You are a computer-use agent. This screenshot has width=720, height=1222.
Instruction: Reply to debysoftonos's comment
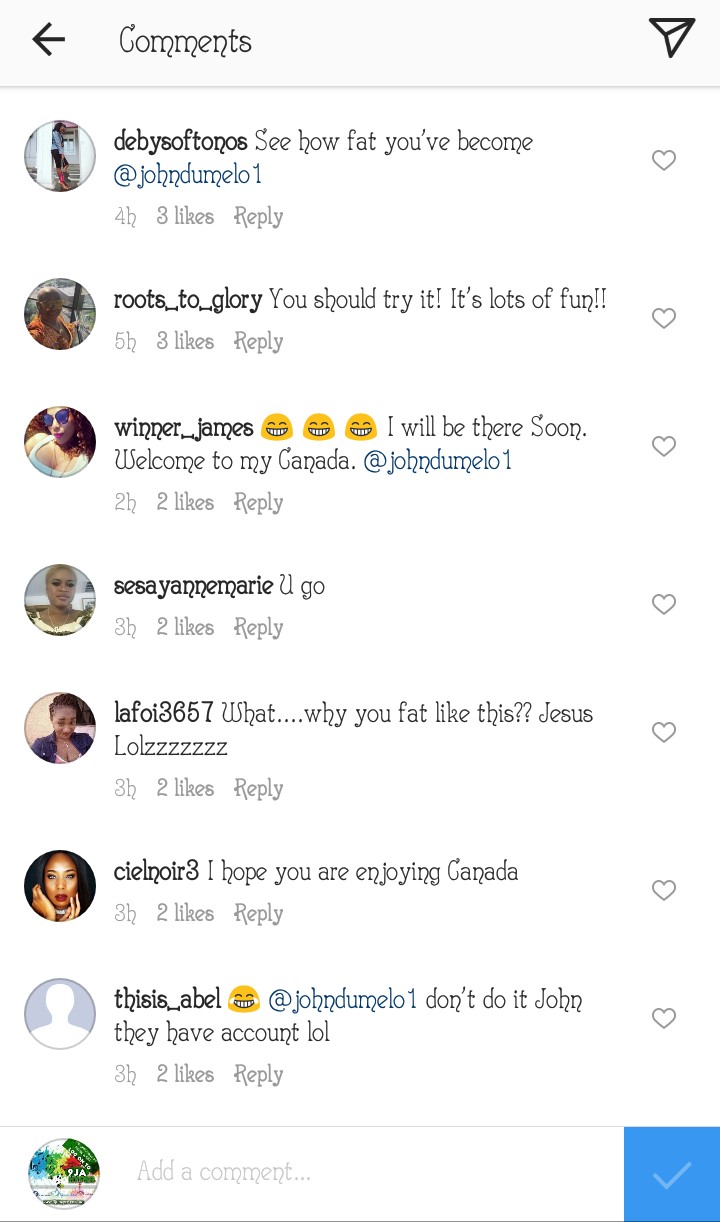(x=258, y=217)
